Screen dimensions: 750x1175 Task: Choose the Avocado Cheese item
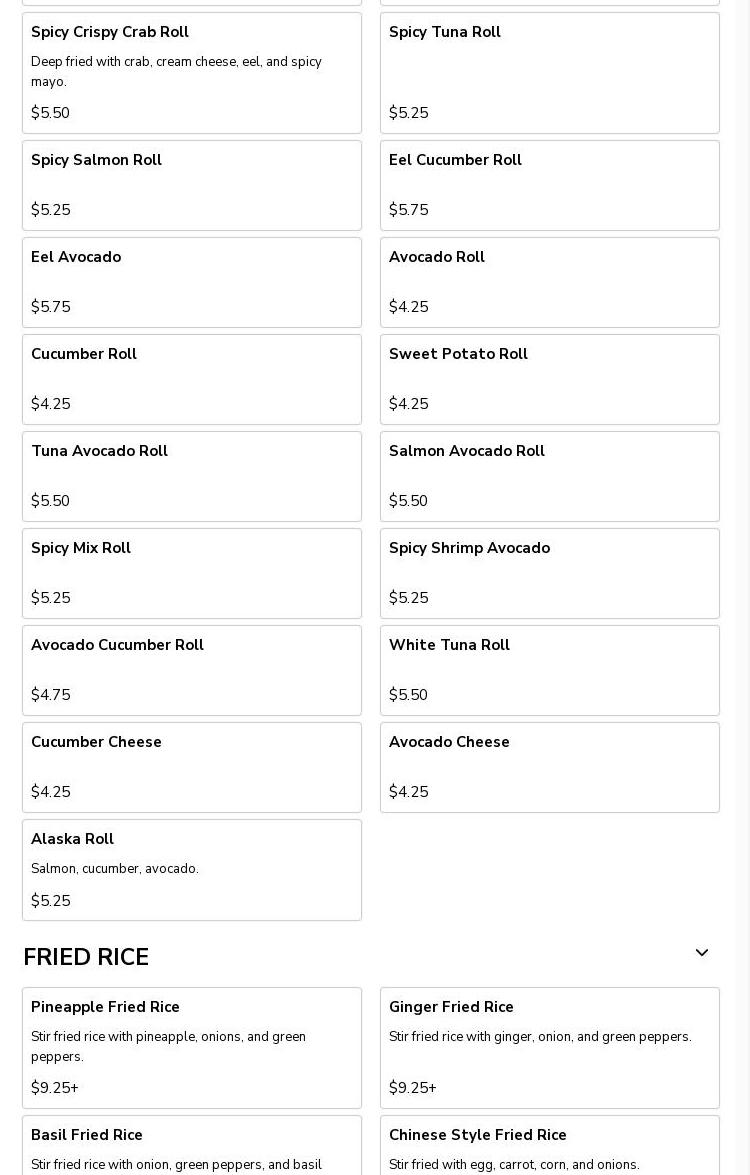pos(550,767)
